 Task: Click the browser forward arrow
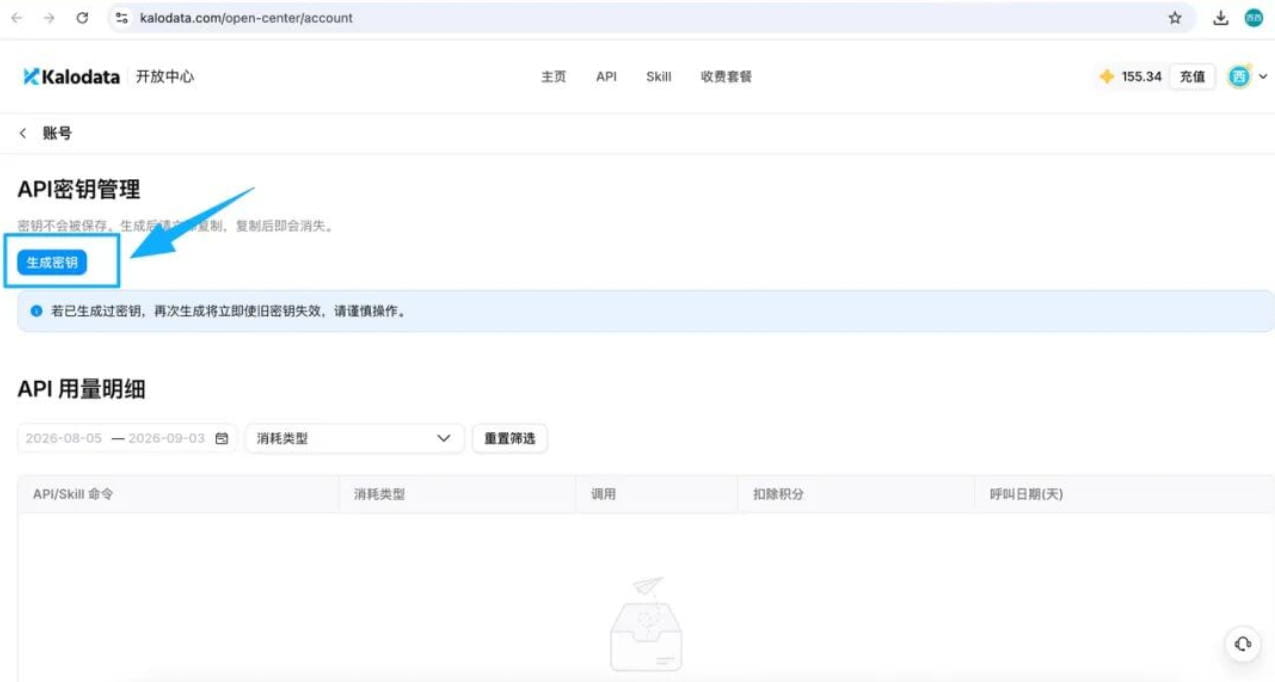tap(49, 18)
